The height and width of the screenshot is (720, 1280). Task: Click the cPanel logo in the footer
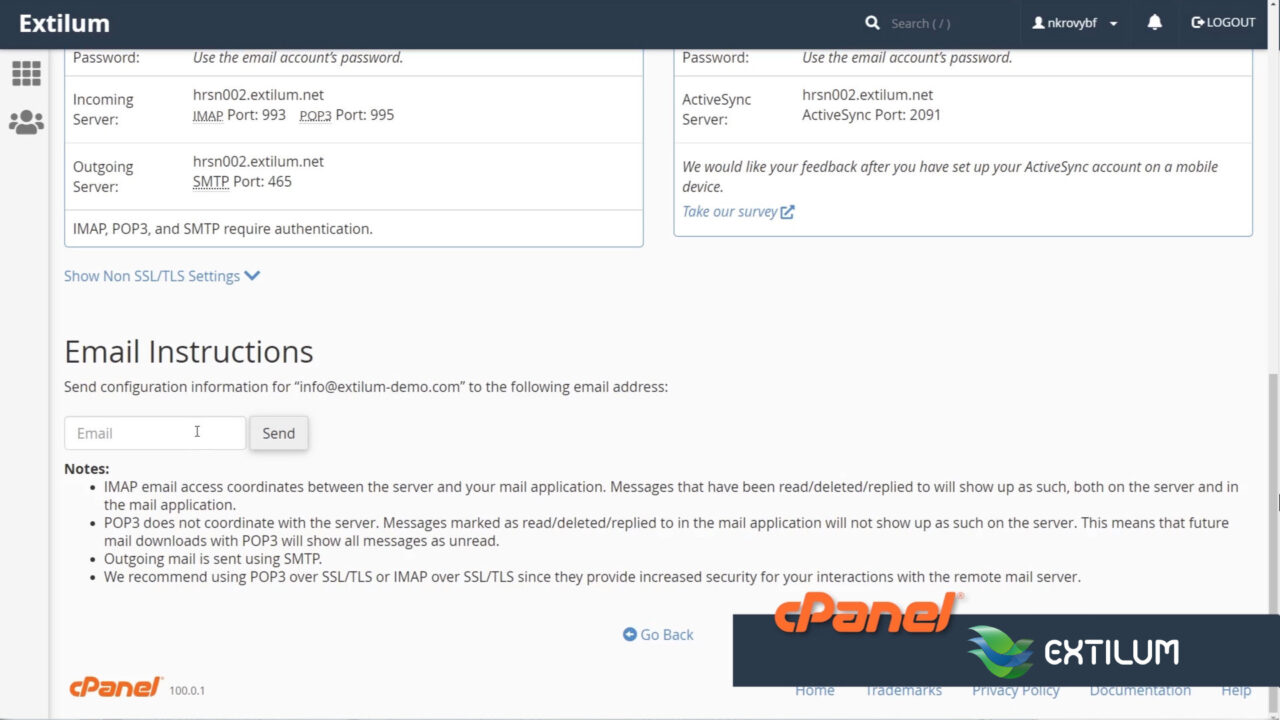(114, 687)
